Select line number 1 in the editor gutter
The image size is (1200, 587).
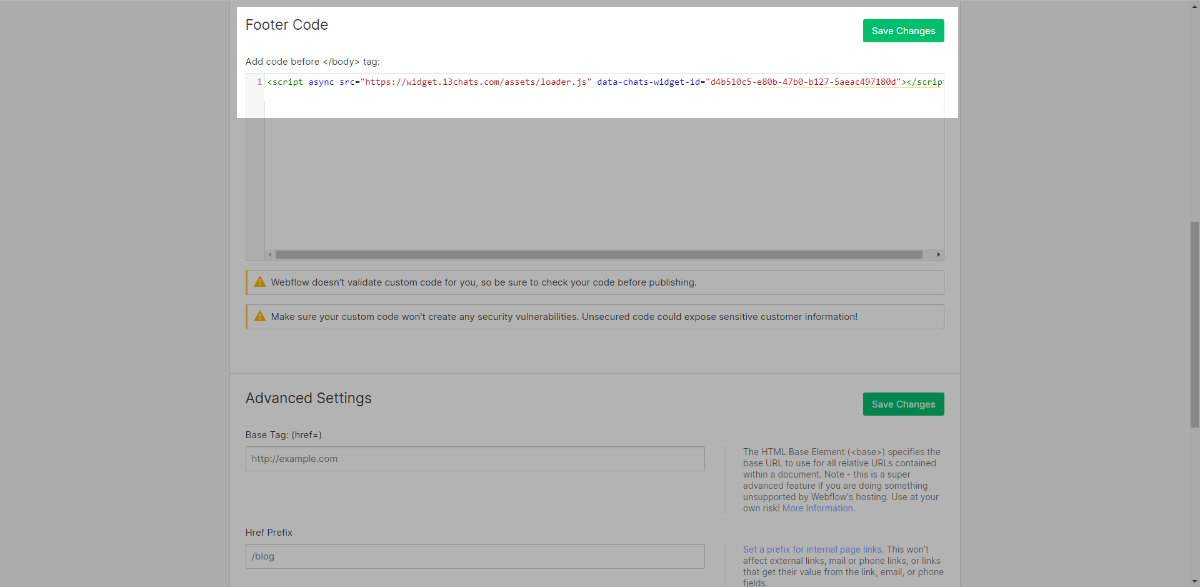coord(259,82)
